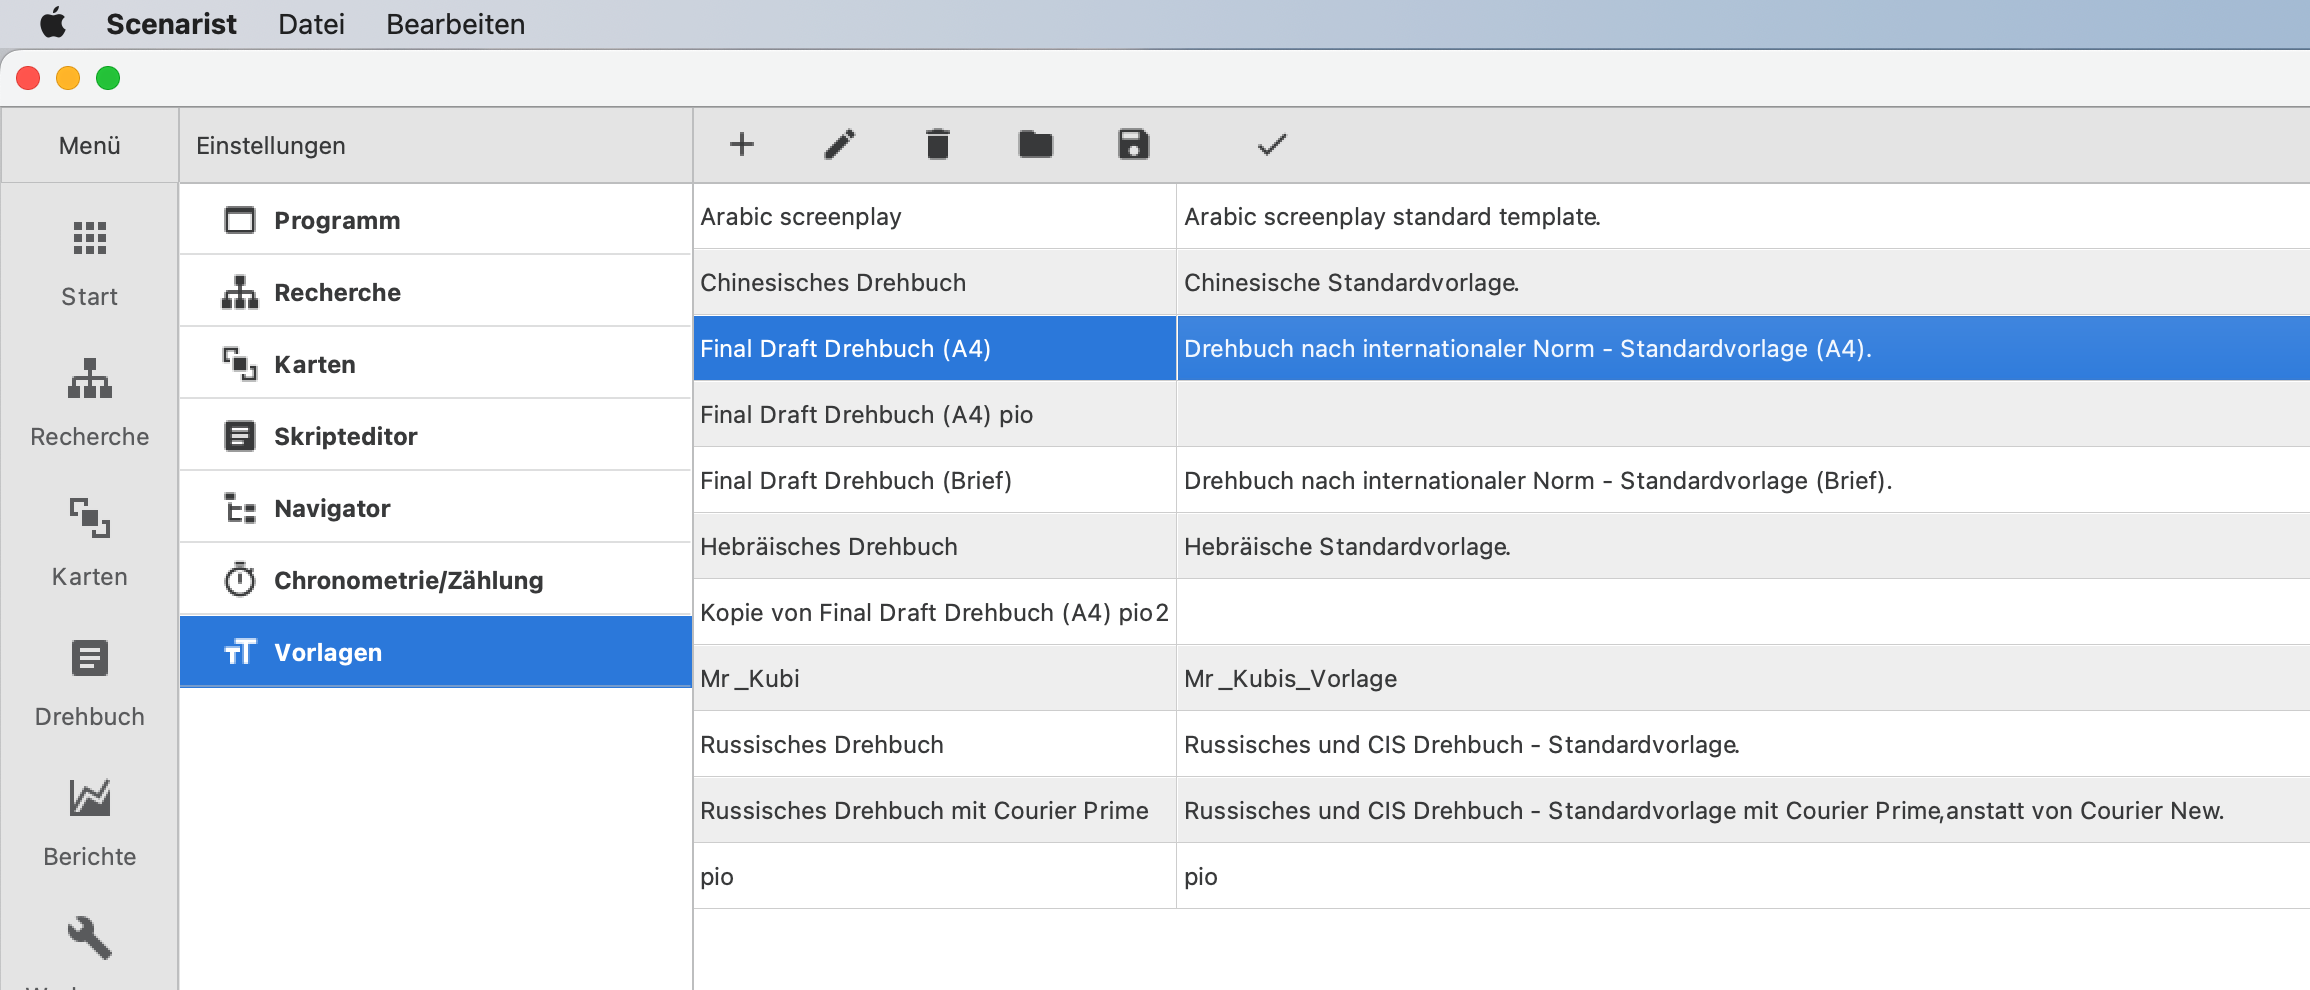Click the floppy disk save template icon
2310x990 pixels.
click(x=1133, y=145)
